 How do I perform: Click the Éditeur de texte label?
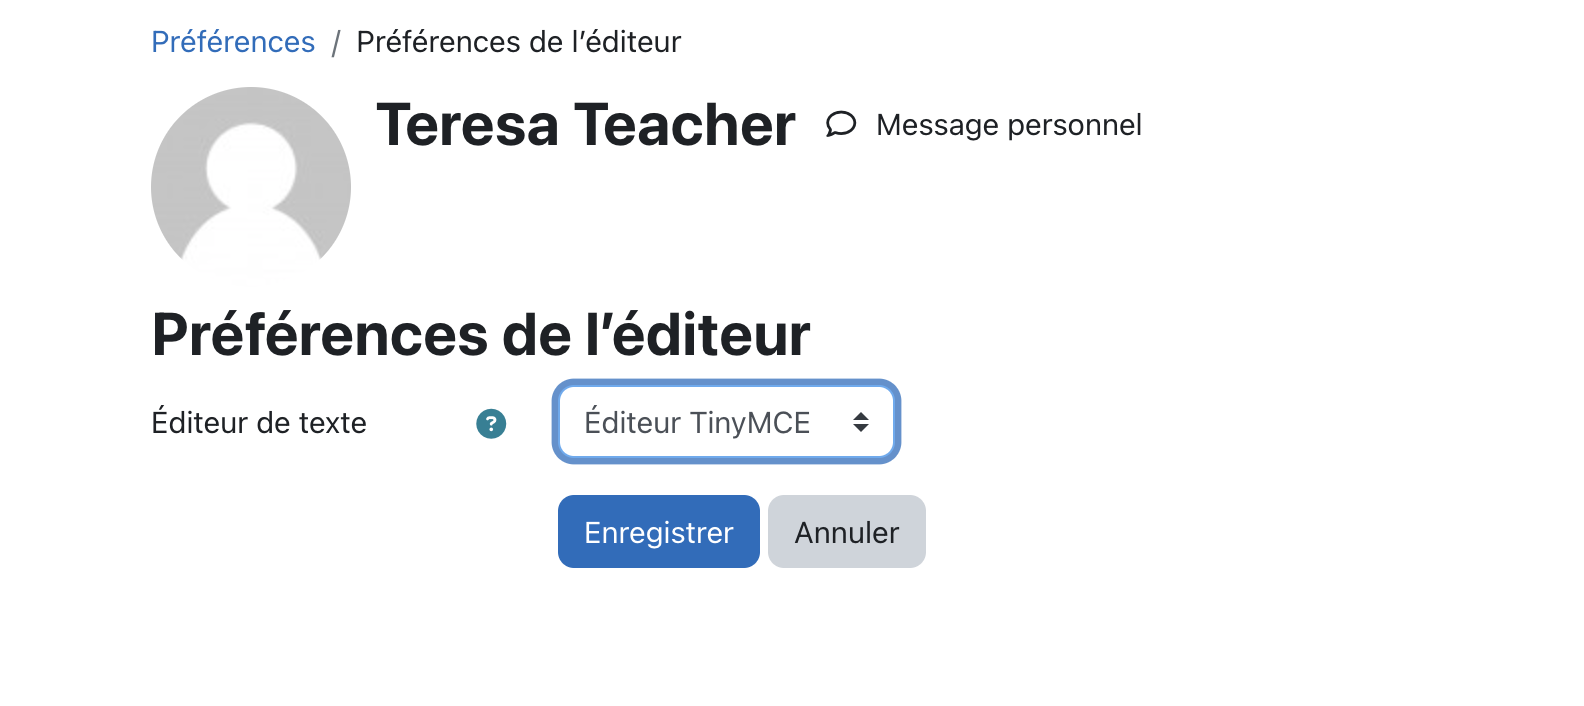pos(259,423)
